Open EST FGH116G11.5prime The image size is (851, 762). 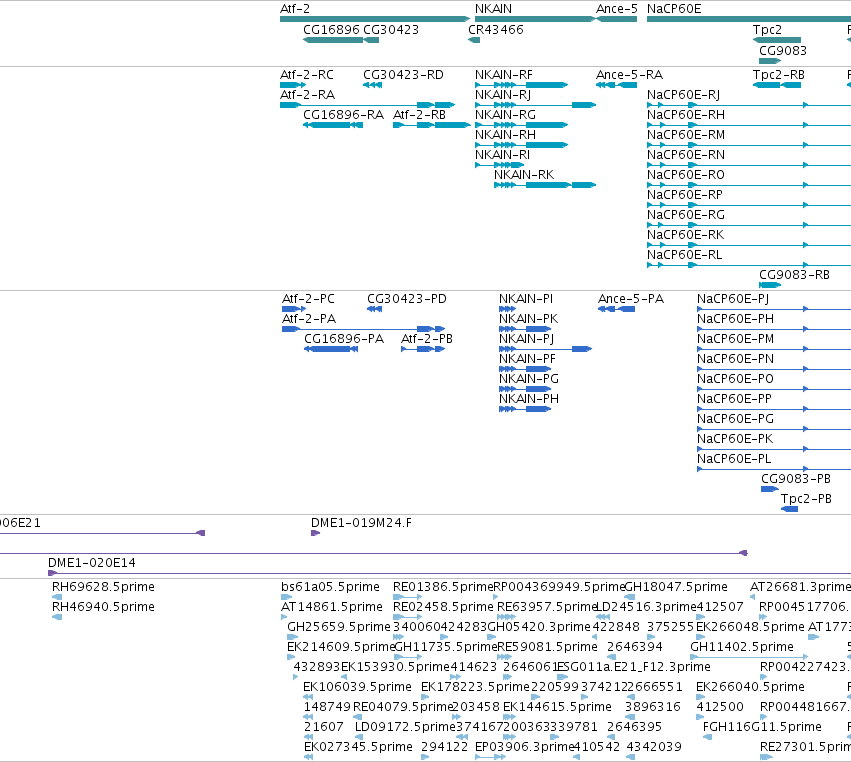(x=707, y=737)
